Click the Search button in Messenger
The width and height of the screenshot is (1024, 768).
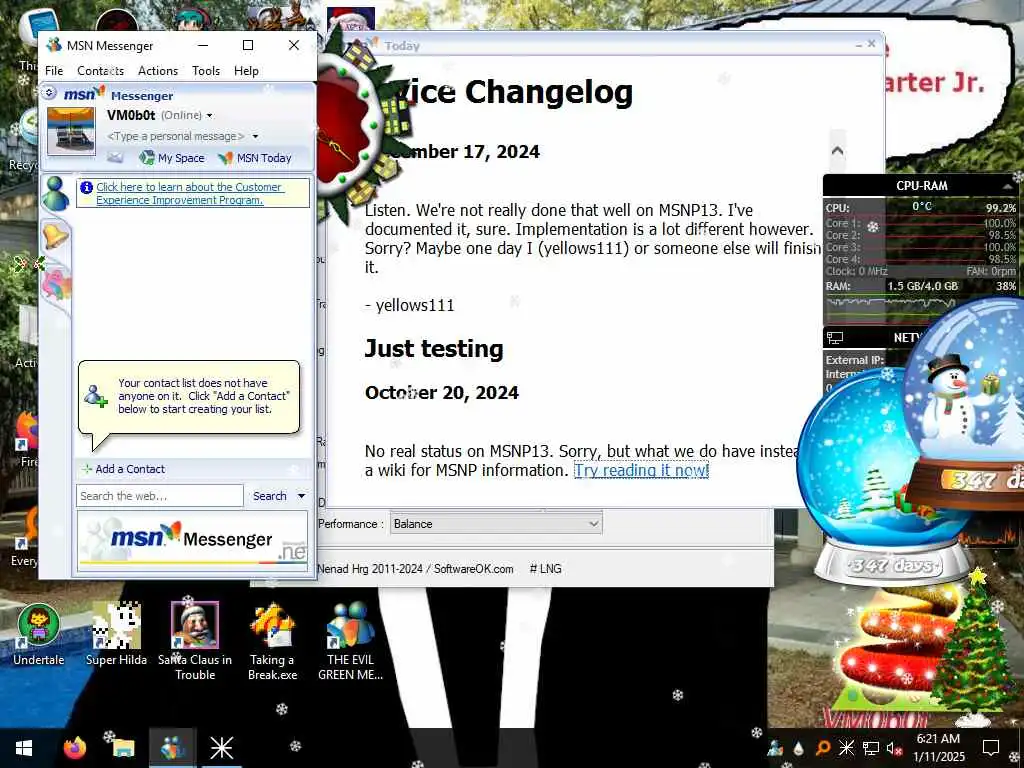270,496
